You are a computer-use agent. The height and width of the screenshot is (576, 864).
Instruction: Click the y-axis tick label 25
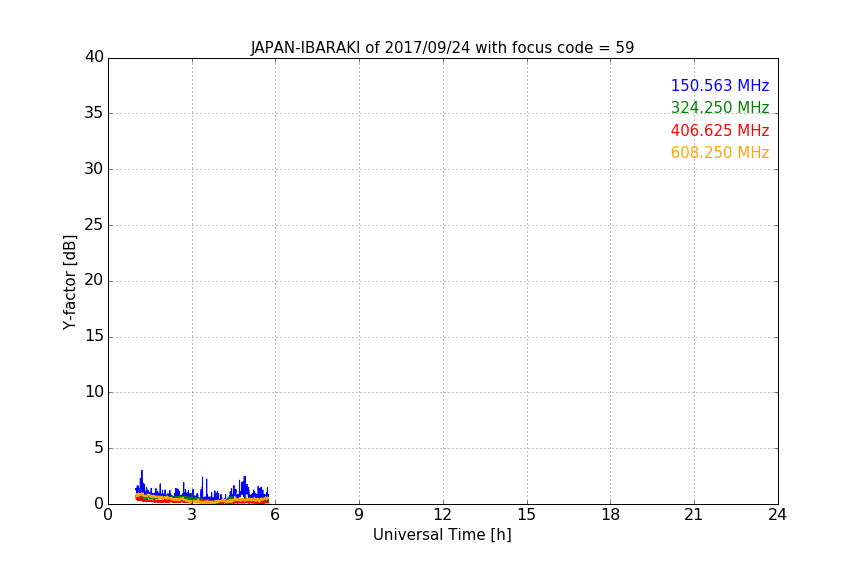coord(94,225)
